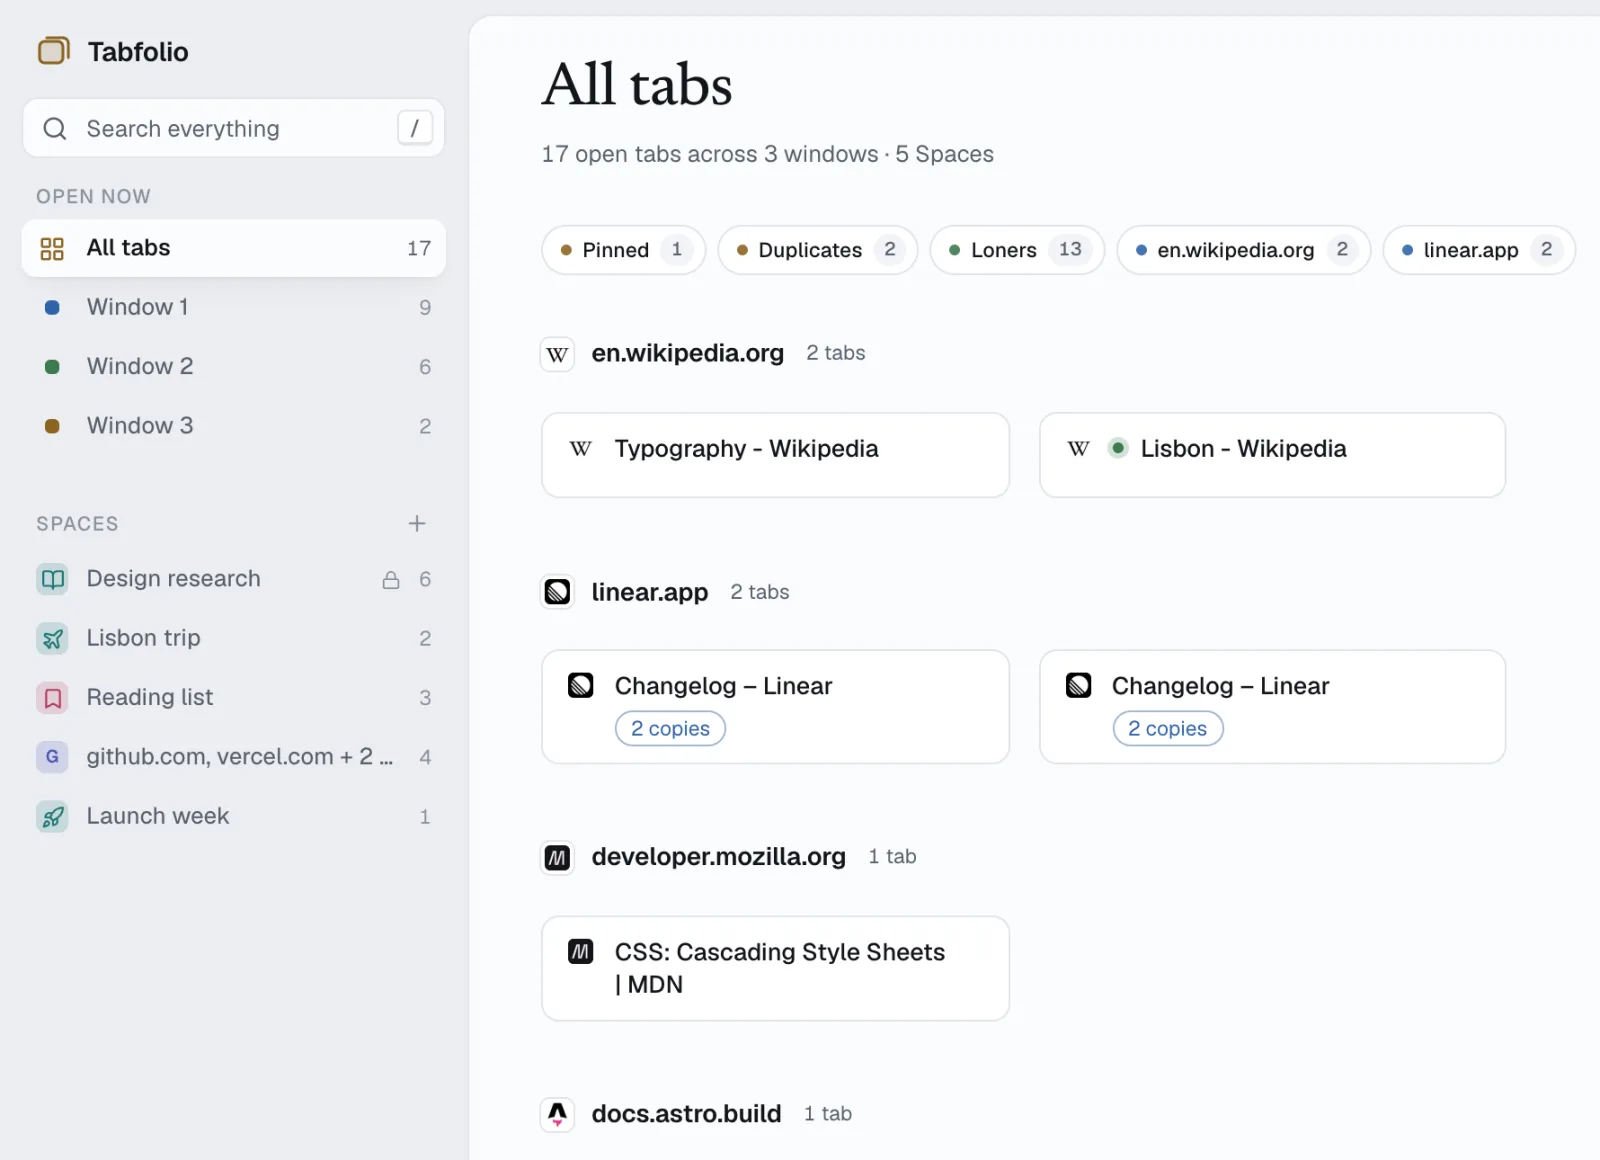Click the linear.app group favicon
1600x1160 pixels.
558,592
